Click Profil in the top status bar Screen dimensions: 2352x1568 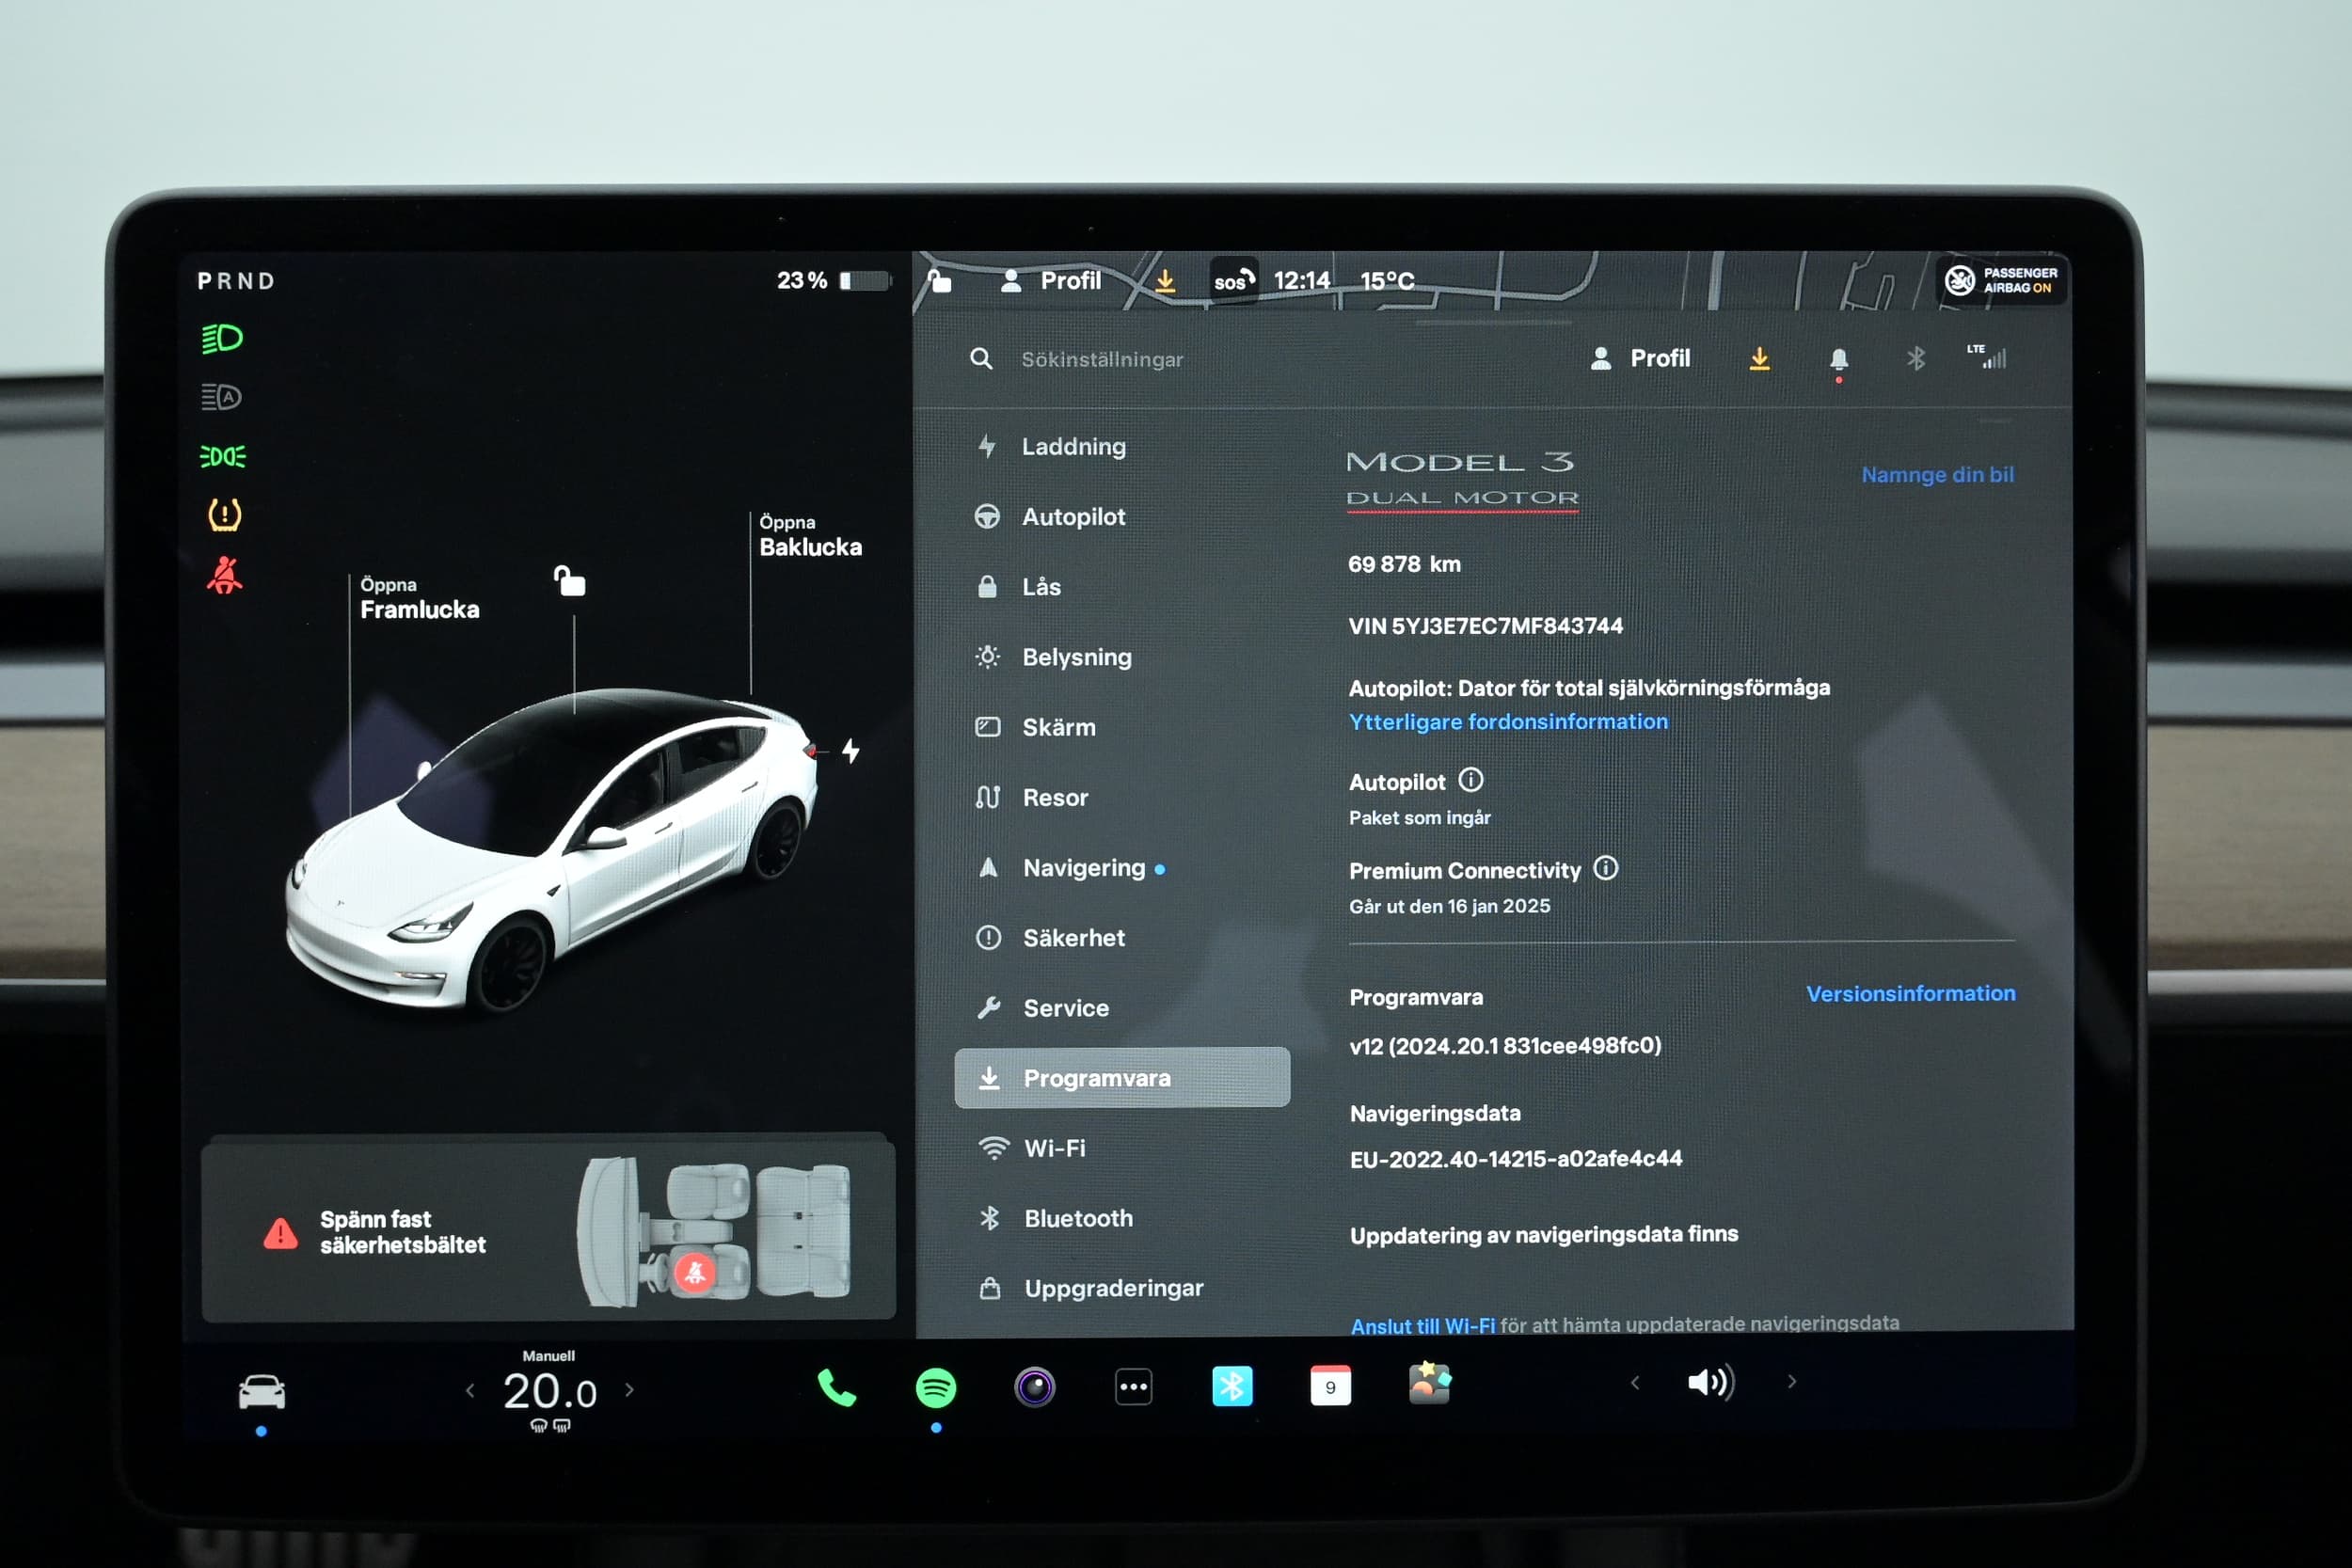pos(1051,280)
